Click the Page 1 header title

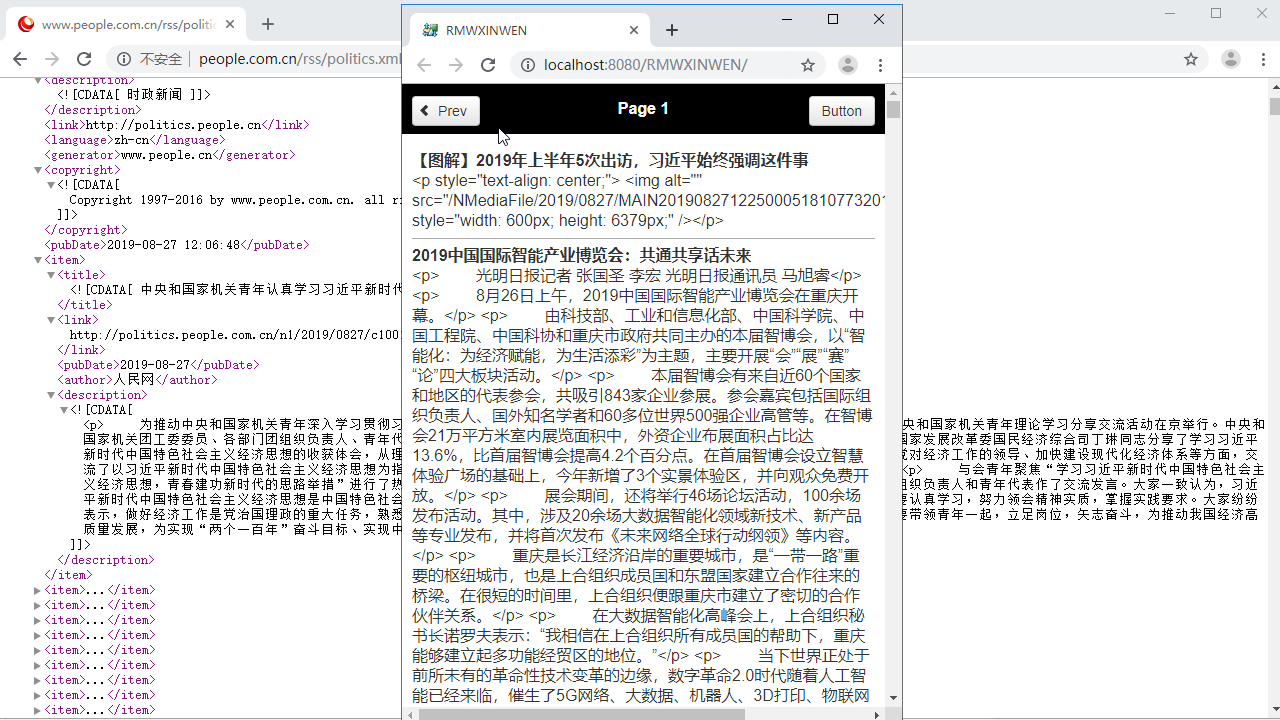point(643,109)
